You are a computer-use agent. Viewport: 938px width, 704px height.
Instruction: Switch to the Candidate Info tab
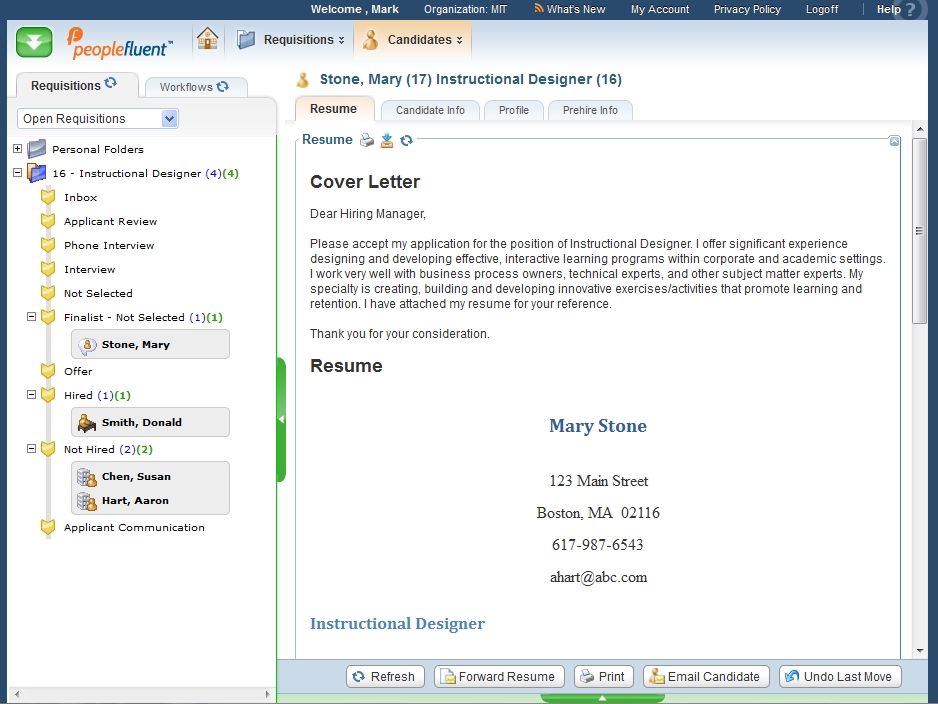pos(430,110)
